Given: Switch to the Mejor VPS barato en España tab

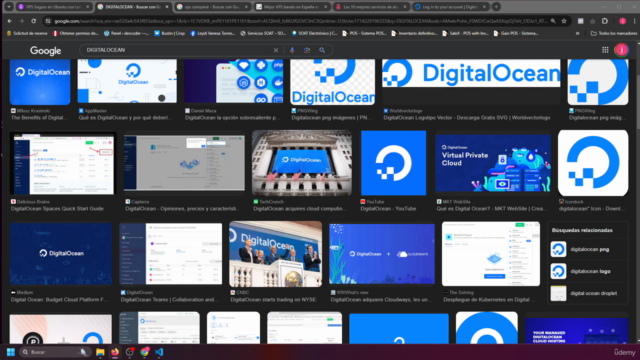Looking at the screenshot, I should pyautogui.click(x=291, y=7).
